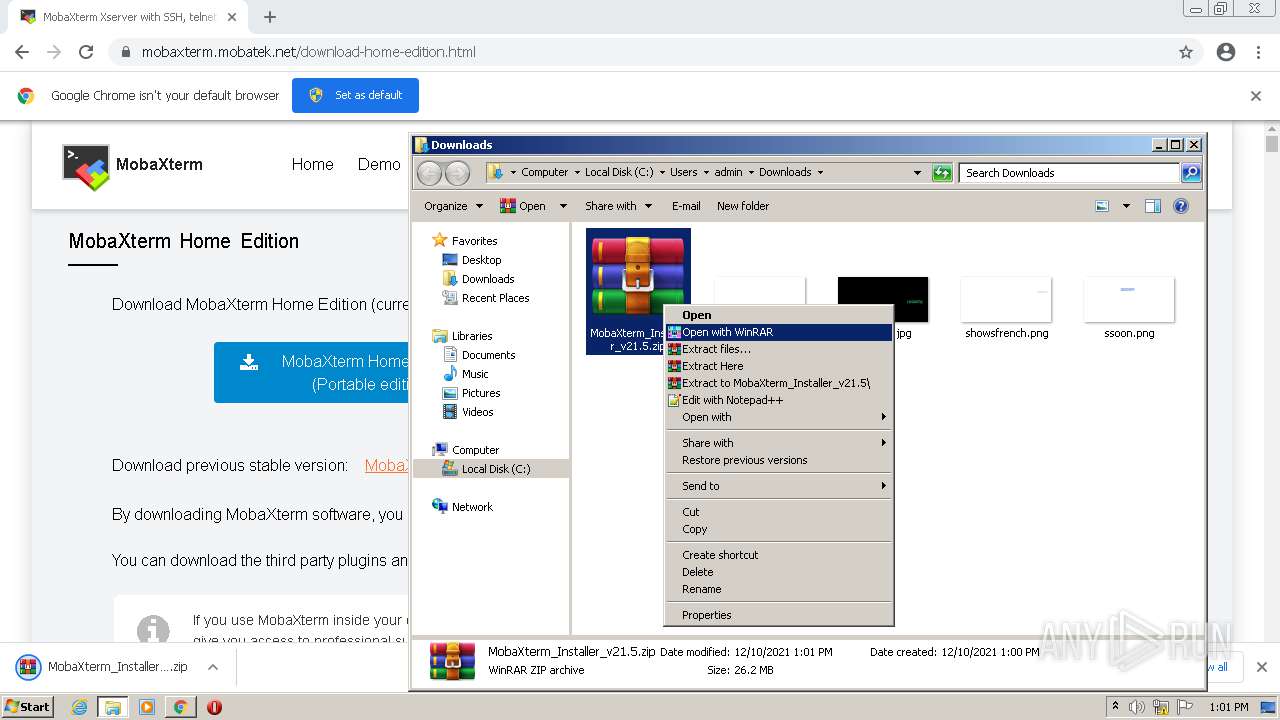1280x720 pixels.
Task: Click the Start button
Action: pos(27,707)
